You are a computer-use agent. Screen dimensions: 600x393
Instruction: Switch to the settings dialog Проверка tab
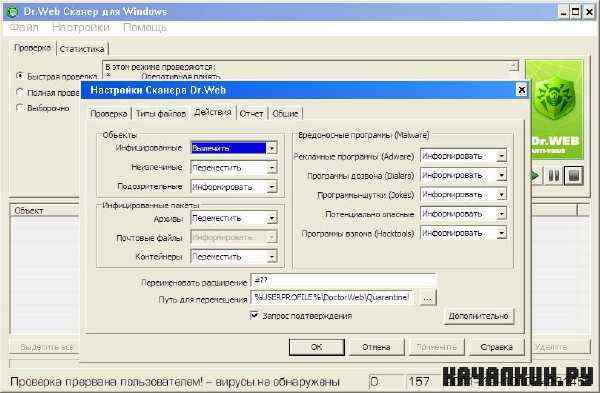point(109,114)
